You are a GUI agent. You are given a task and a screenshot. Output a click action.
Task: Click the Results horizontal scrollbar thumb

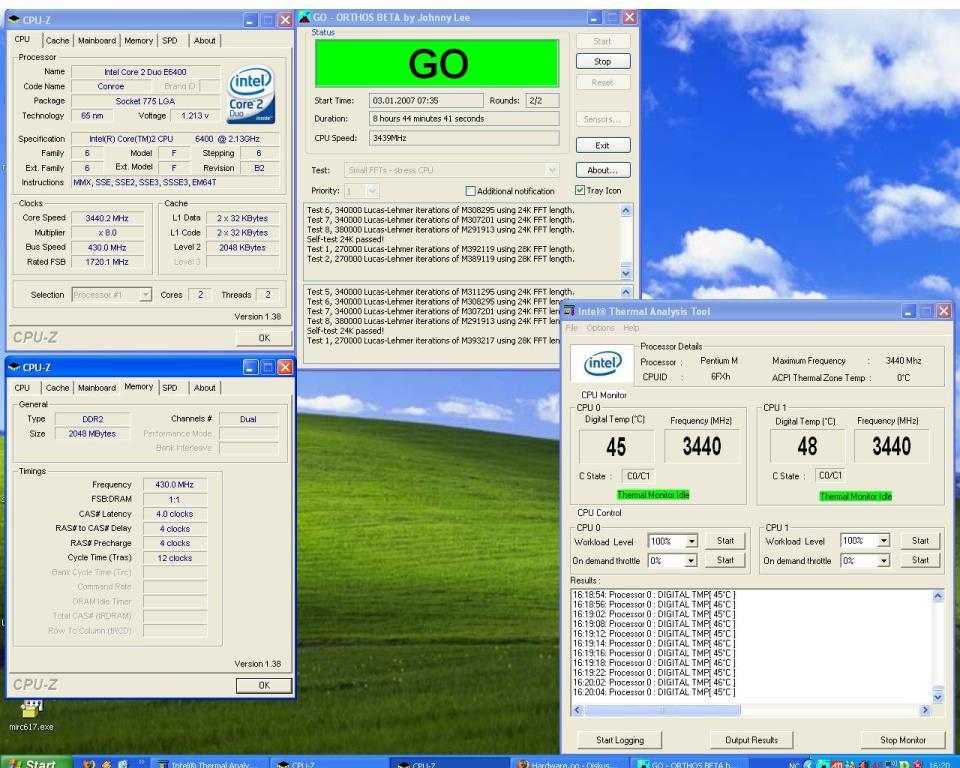pyautogui.click(x=662, y=710)
